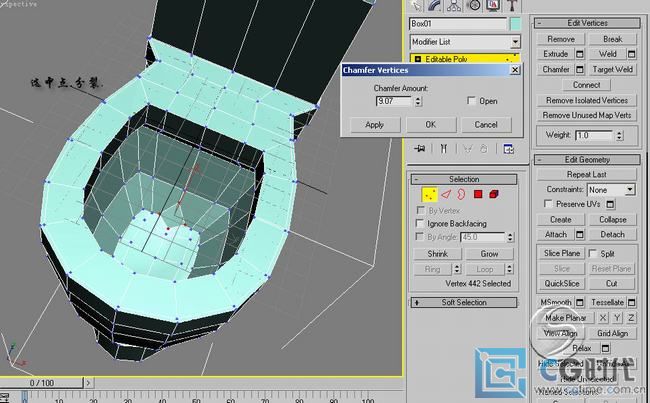Open MSmooth settings dialog icon
This screenshot has height=403, width=650.
coord(580,302)
